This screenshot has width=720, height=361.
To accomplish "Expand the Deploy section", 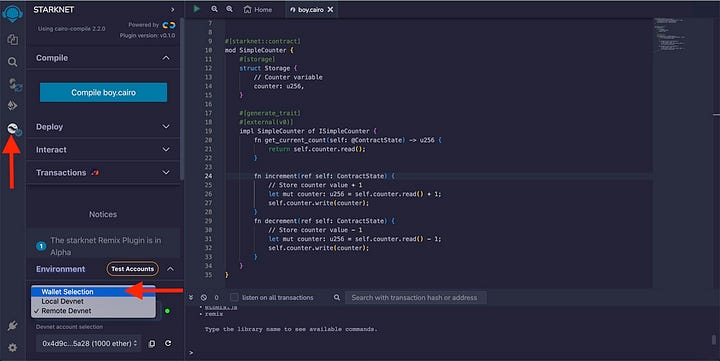I will point(103,127).
